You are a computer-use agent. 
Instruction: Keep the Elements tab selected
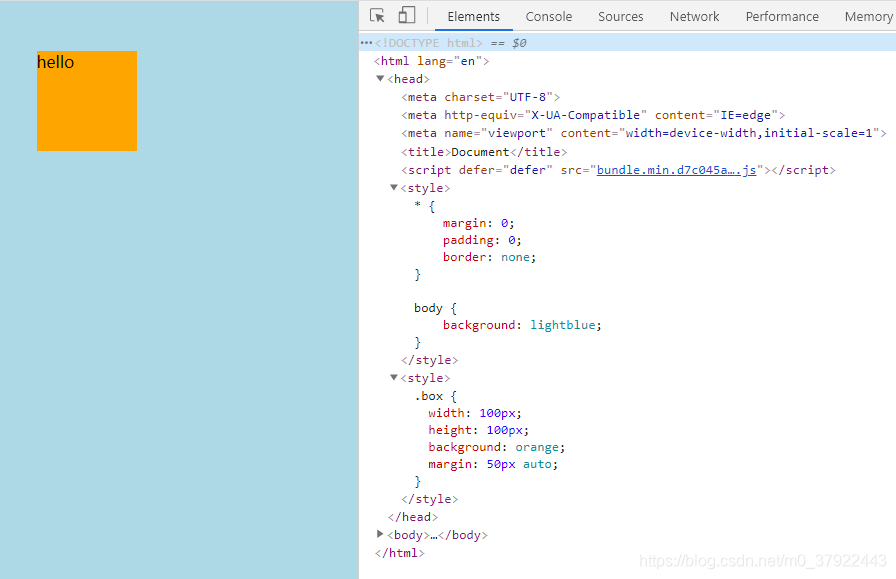(x=473, y=16)
